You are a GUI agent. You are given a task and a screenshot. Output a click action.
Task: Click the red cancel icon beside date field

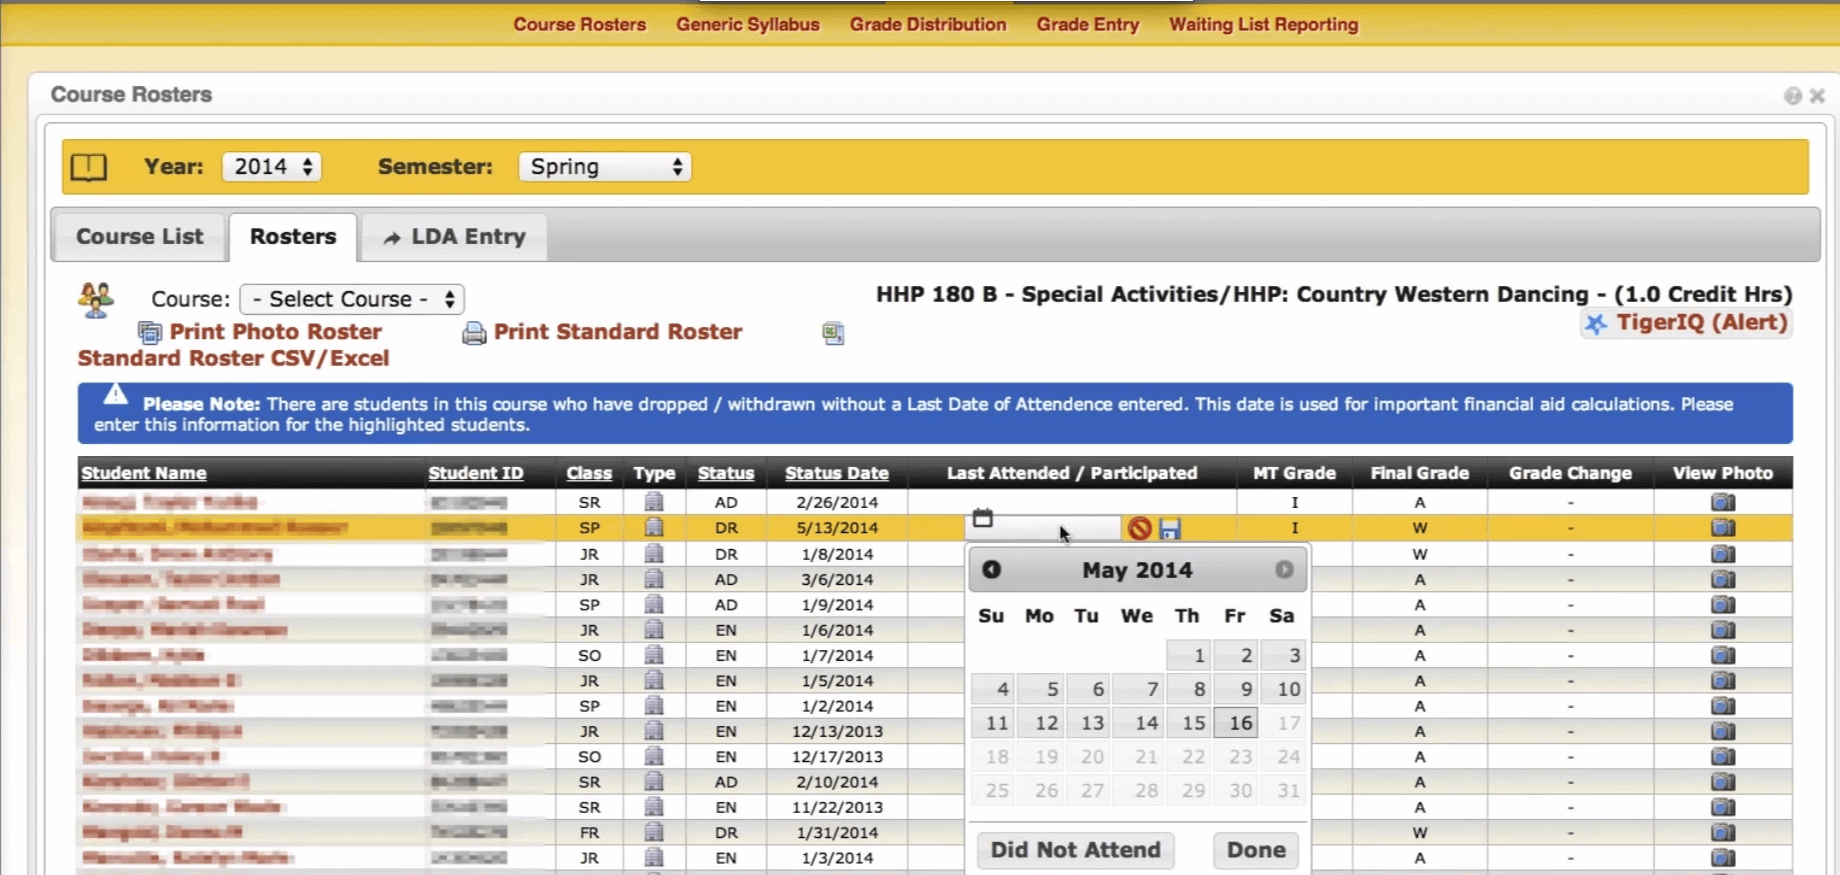tap(1139, 528)
